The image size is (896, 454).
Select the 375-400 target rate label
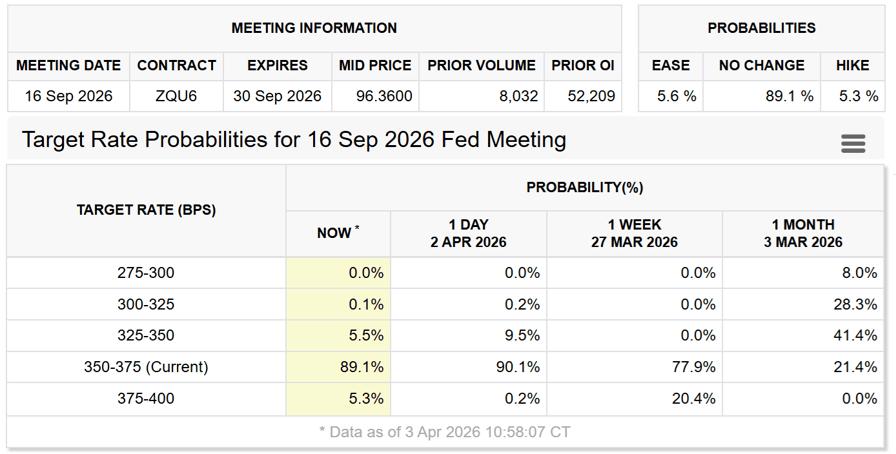146,399
